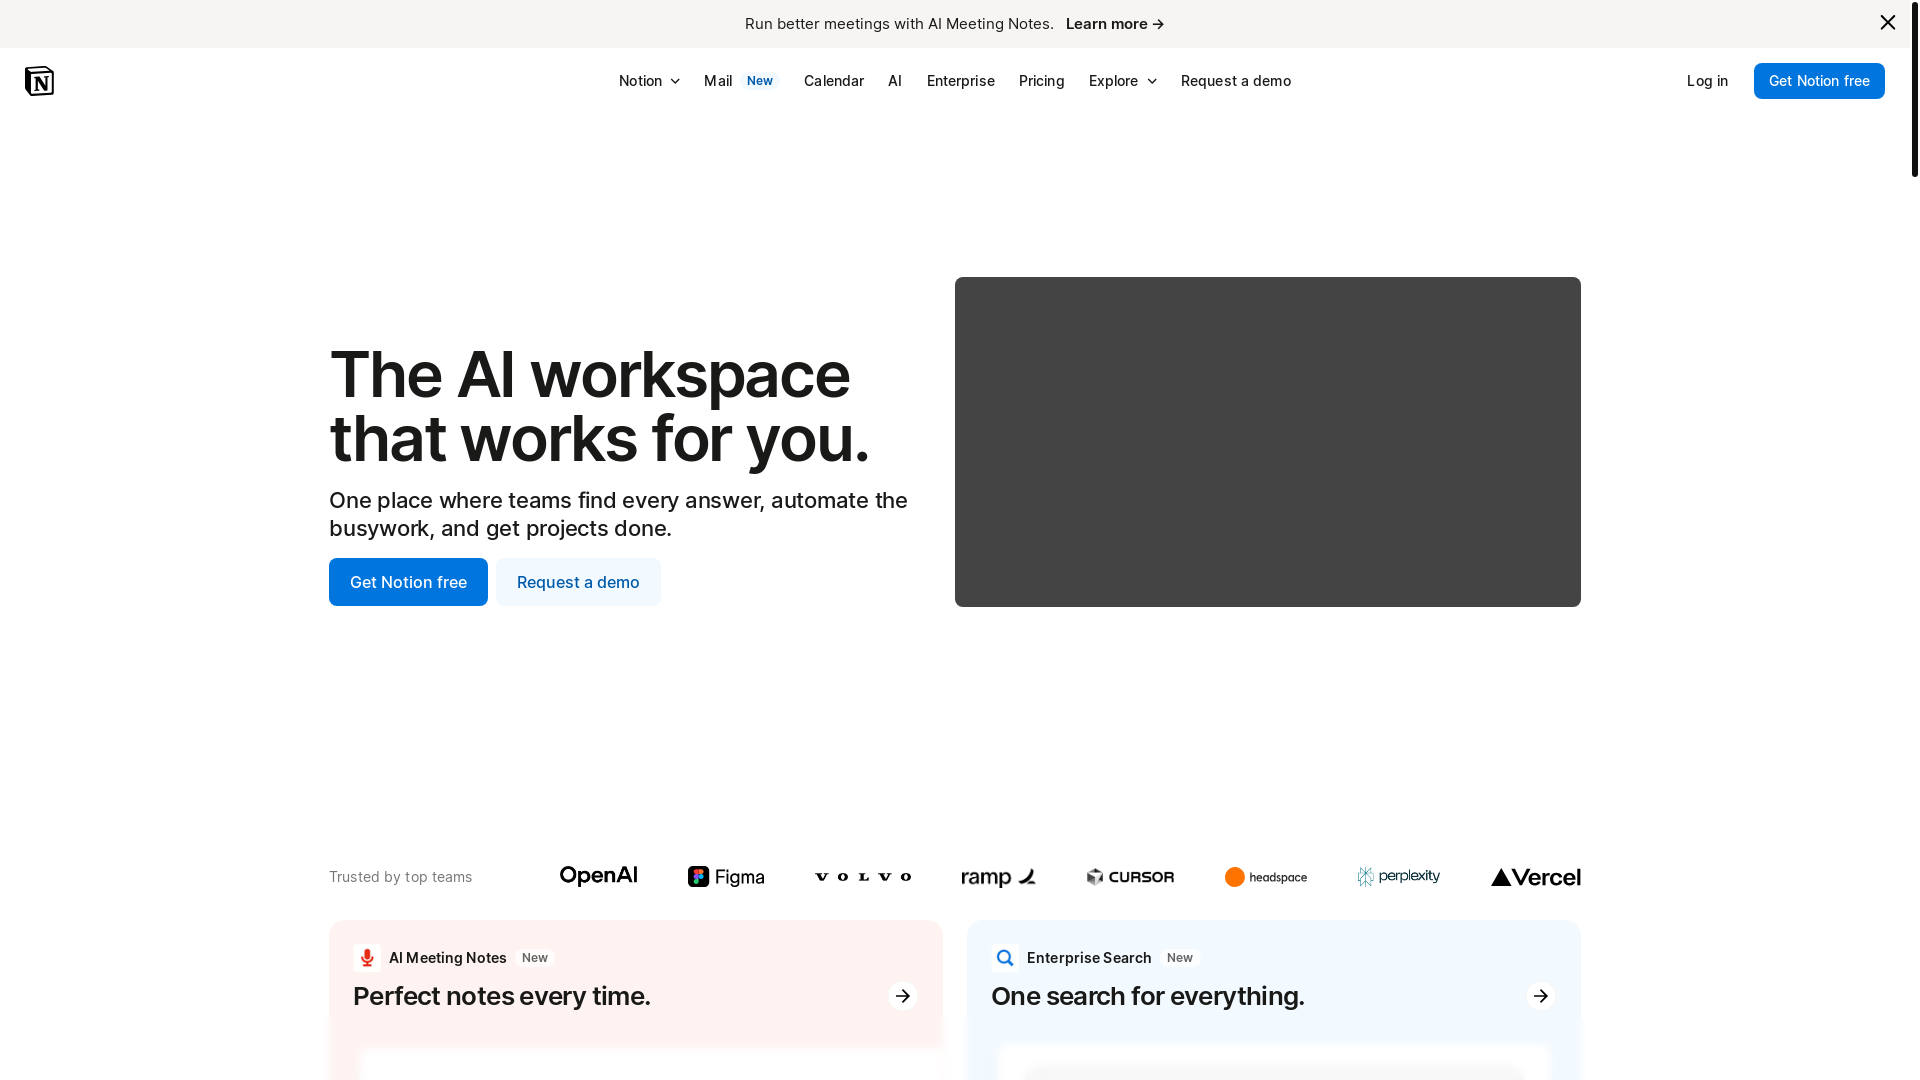Viewport: 1920px width, 1080px height.
Task: Click the dark hero video placeholder
Action: [1268, 442]
